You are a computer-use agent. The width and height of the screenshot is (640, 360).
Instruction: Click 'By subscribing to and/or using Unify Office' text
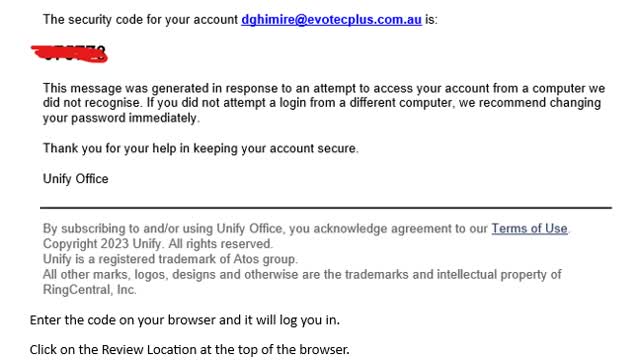[x=162, y=229]
